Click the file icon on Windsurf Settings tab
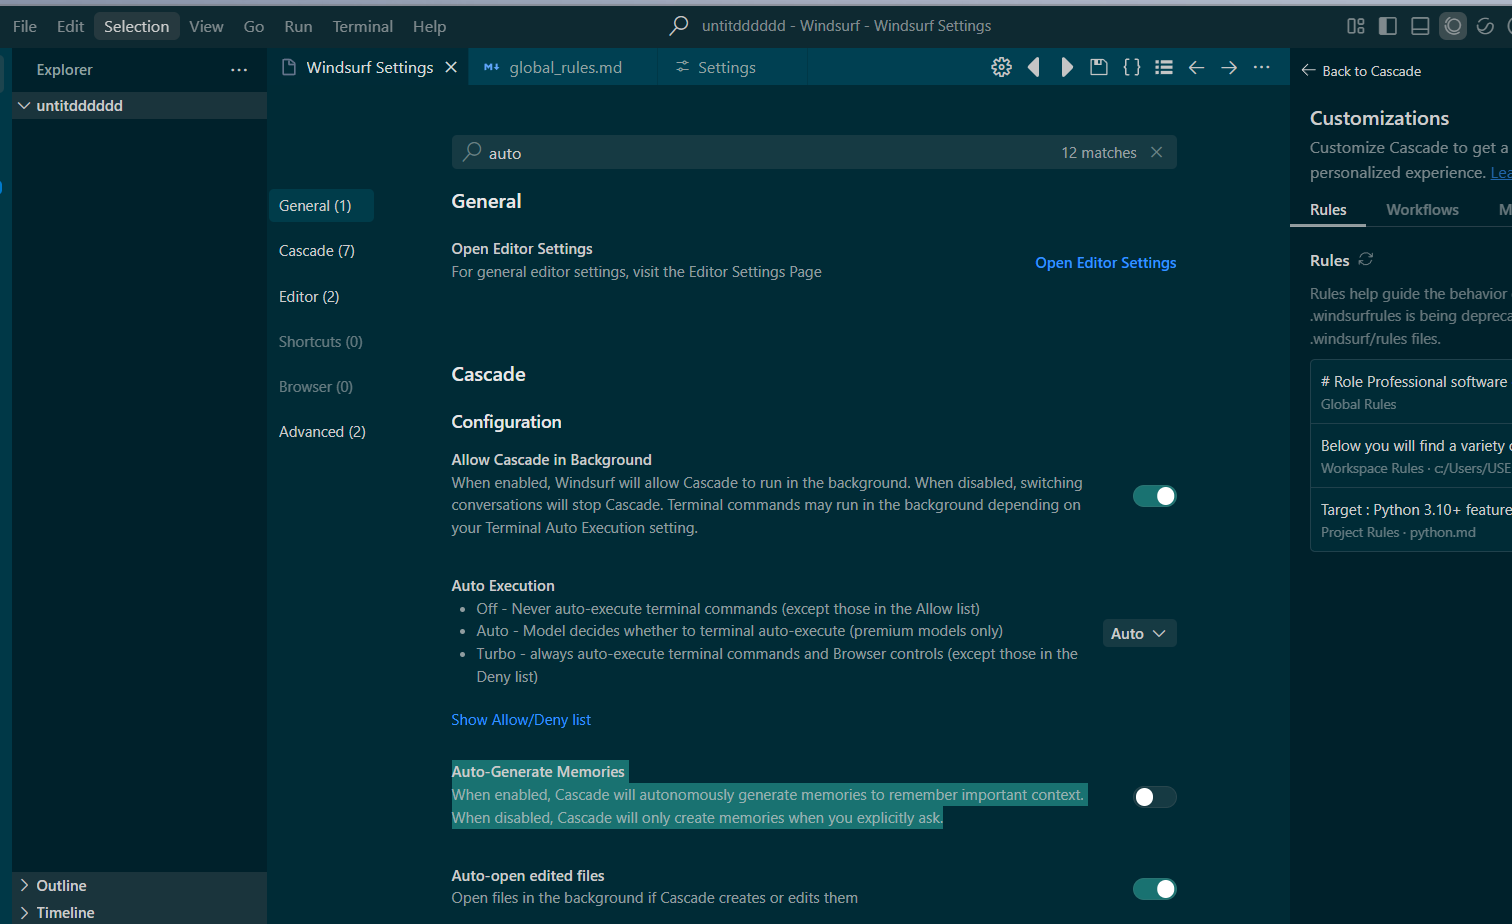Screen dimensions: 1512x924 pos(289,67)
